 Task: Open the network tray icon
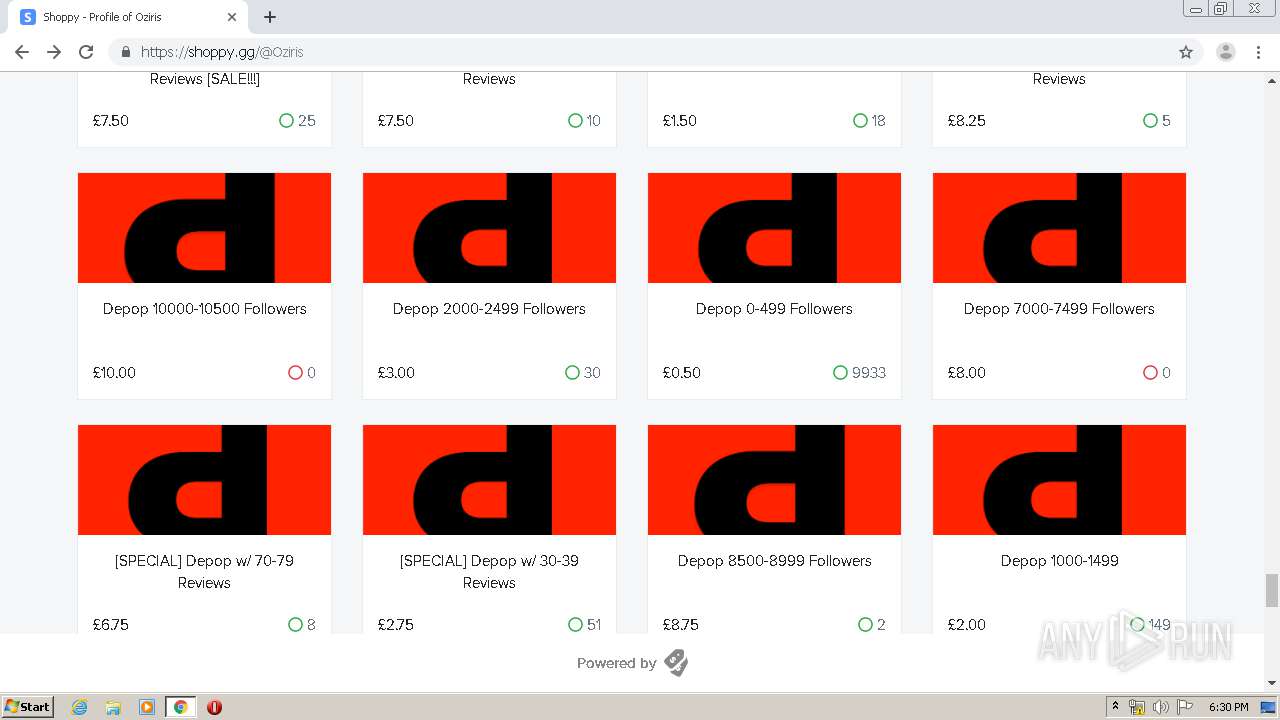[x=1137, y=707]
